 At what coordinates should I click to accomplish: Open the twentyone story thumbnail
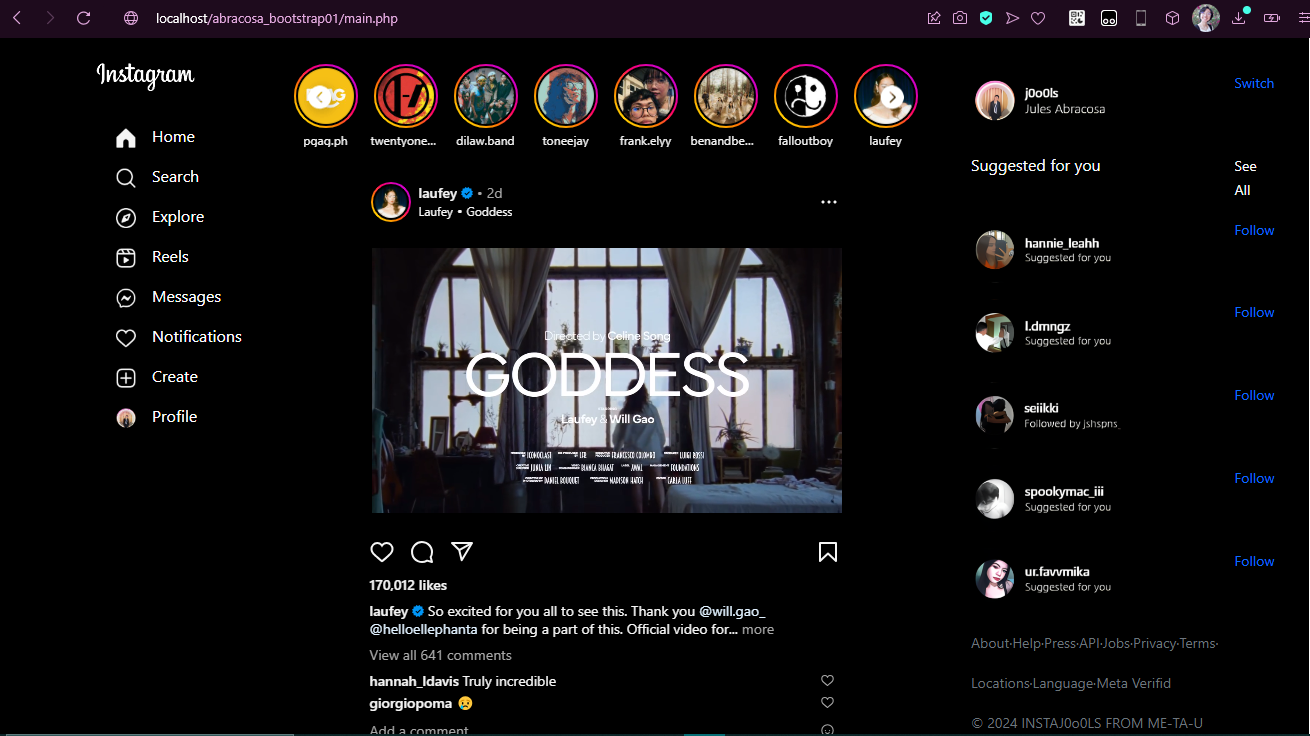(405, 97)
